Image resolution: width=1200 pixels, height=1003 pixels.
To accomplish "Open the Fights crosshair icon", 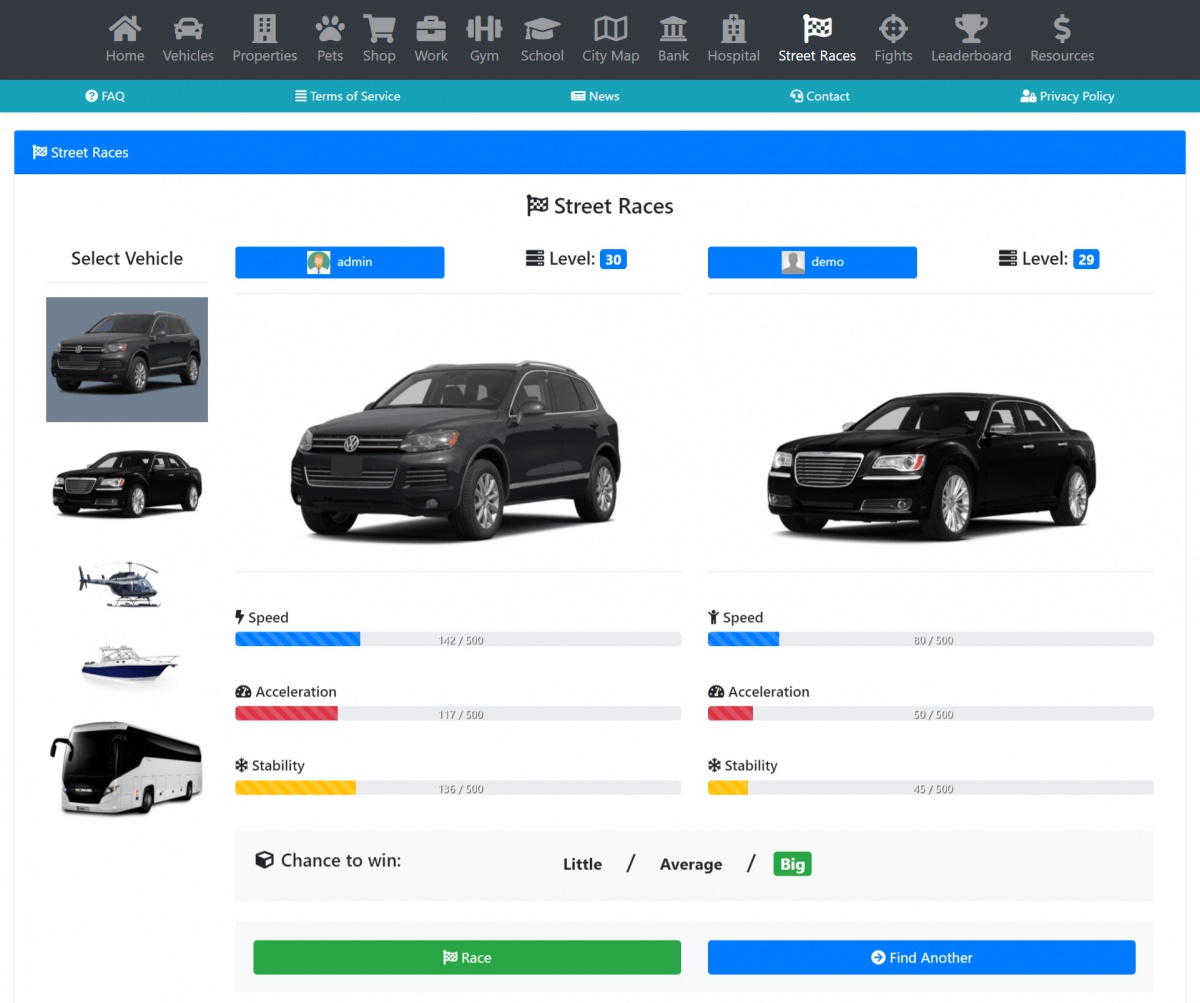I will [x=893, y=29].
